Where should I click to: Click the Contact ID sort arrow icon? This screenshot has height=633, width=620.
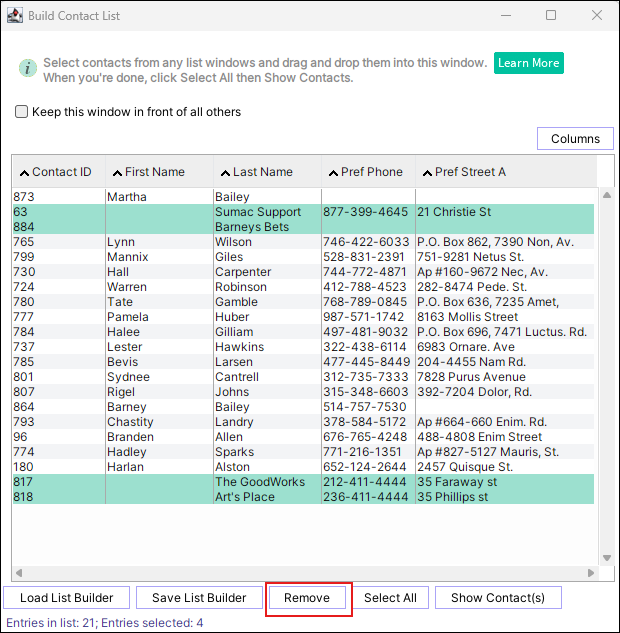click(x=25, y=173)
